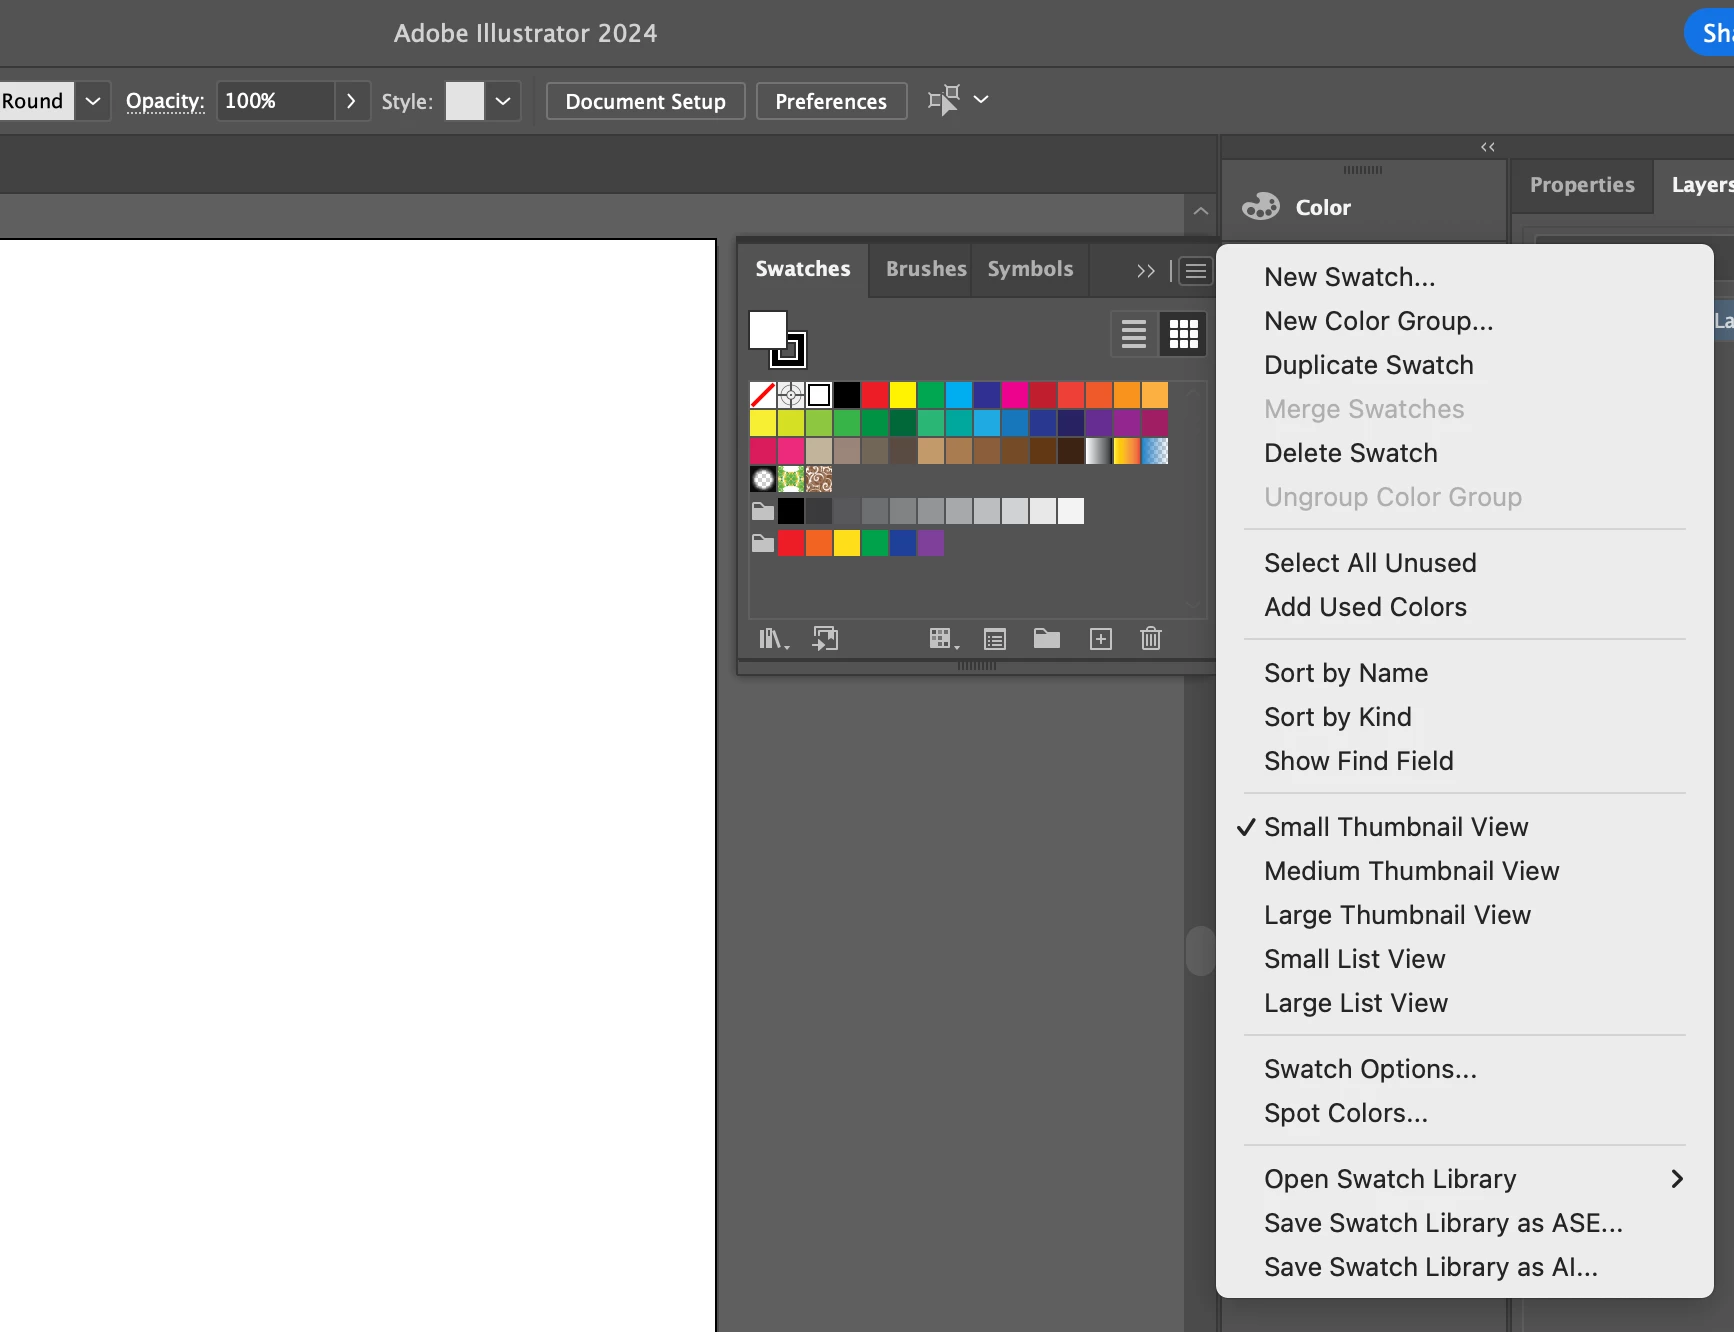Image resolution: width=1734 pixels, height=1332 pixels.
Task: Add selected swatches to Library icon
Action: click(x=825, y=639)
